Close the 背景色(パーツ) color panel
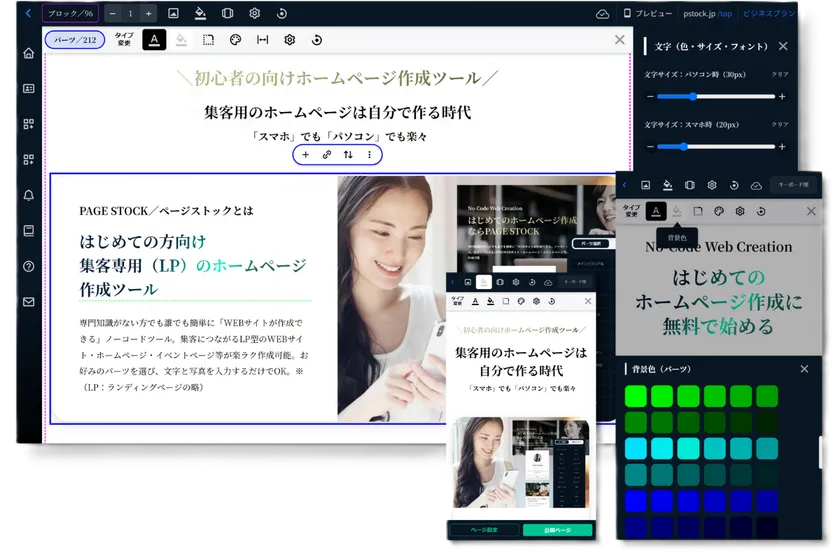The height and width of the screenshot is (560, 840). (804, 369)
